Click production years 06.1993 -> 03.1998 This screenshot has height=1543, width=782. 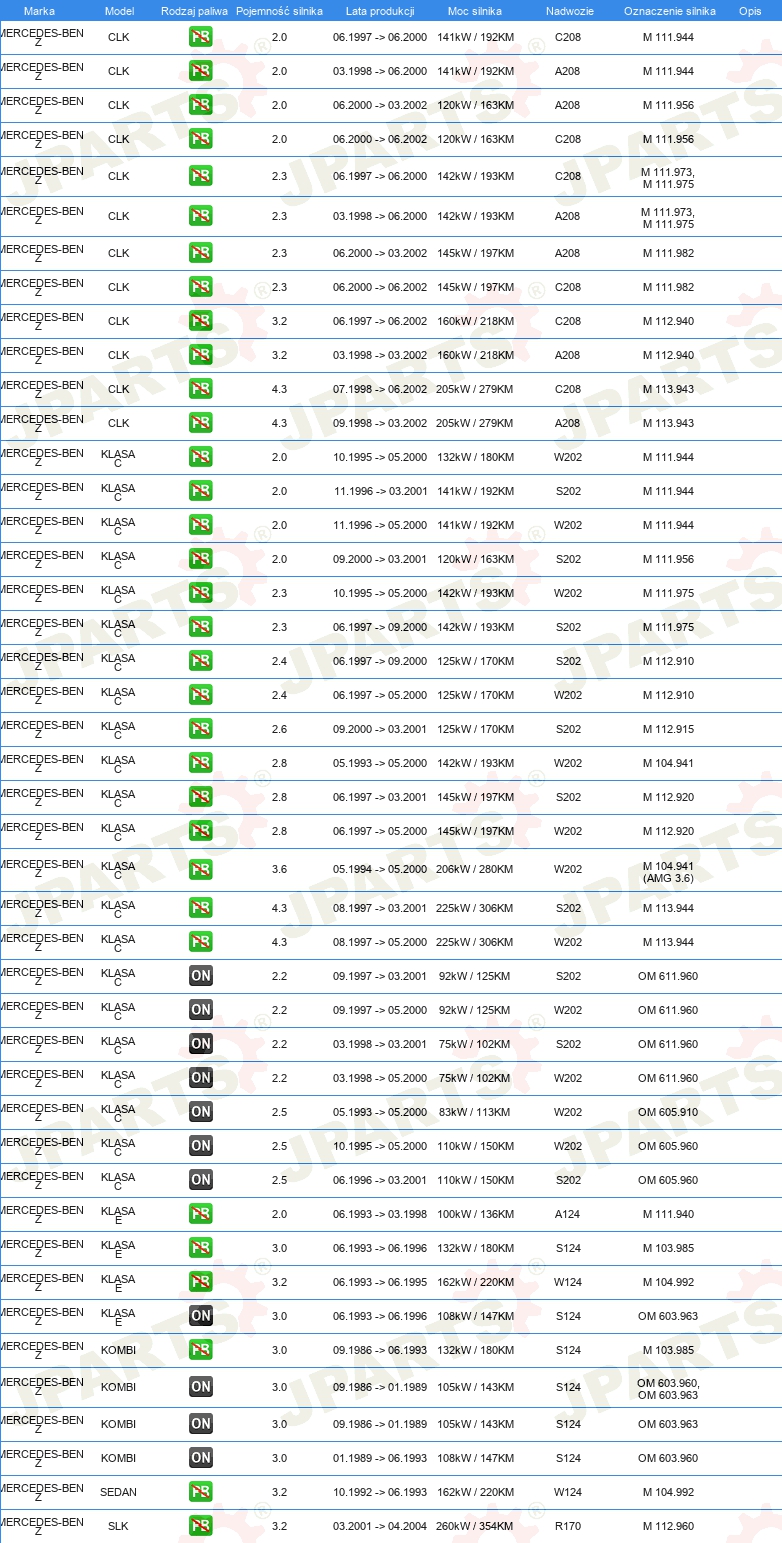(x=380, y=1214)
